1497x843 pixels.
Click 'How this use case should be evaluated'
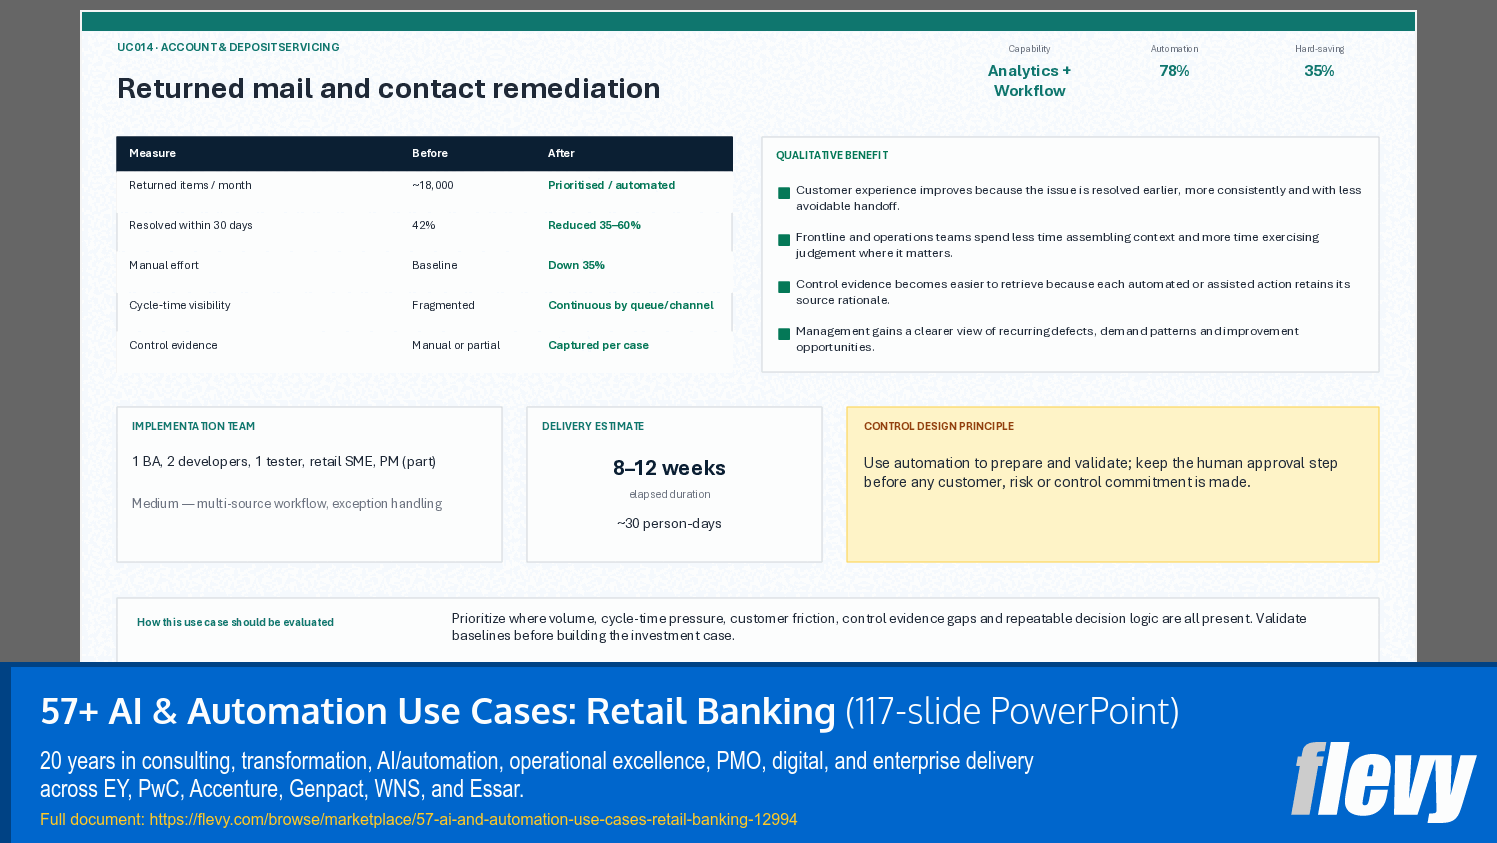[235, 622]
